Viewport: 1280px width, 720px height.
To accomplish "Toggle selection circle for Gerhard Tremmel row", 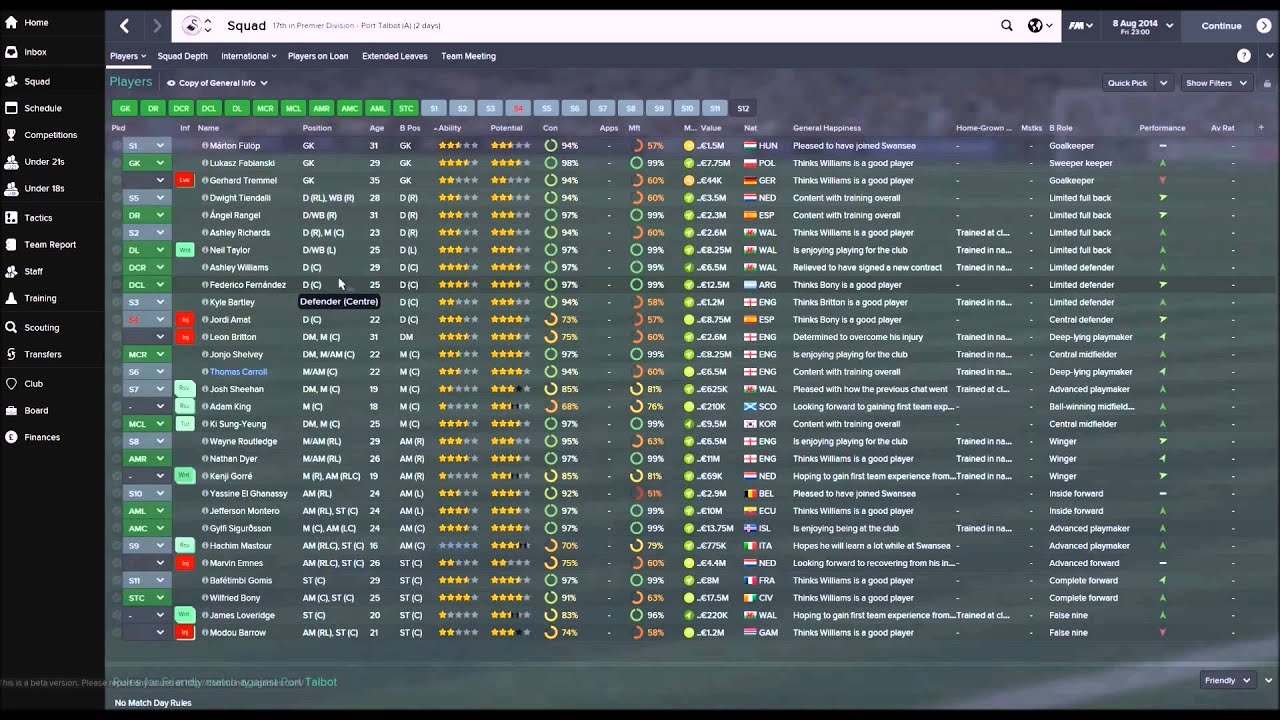I will point(117,181).
